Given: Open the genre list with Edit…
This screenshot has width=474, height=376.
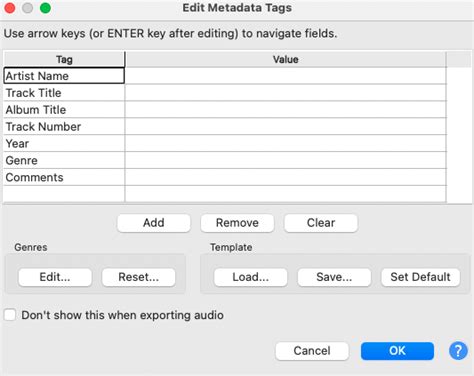Looking at the screenshot, I should (x=55, y=277).
